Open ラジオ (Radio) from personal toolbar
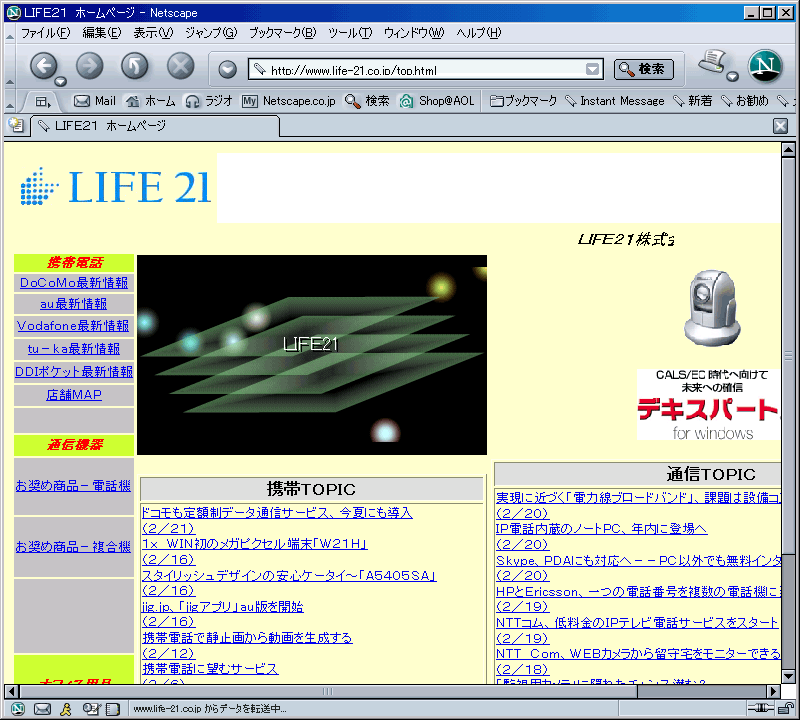This screenshot has height=720, width=800. coord(209,101)
